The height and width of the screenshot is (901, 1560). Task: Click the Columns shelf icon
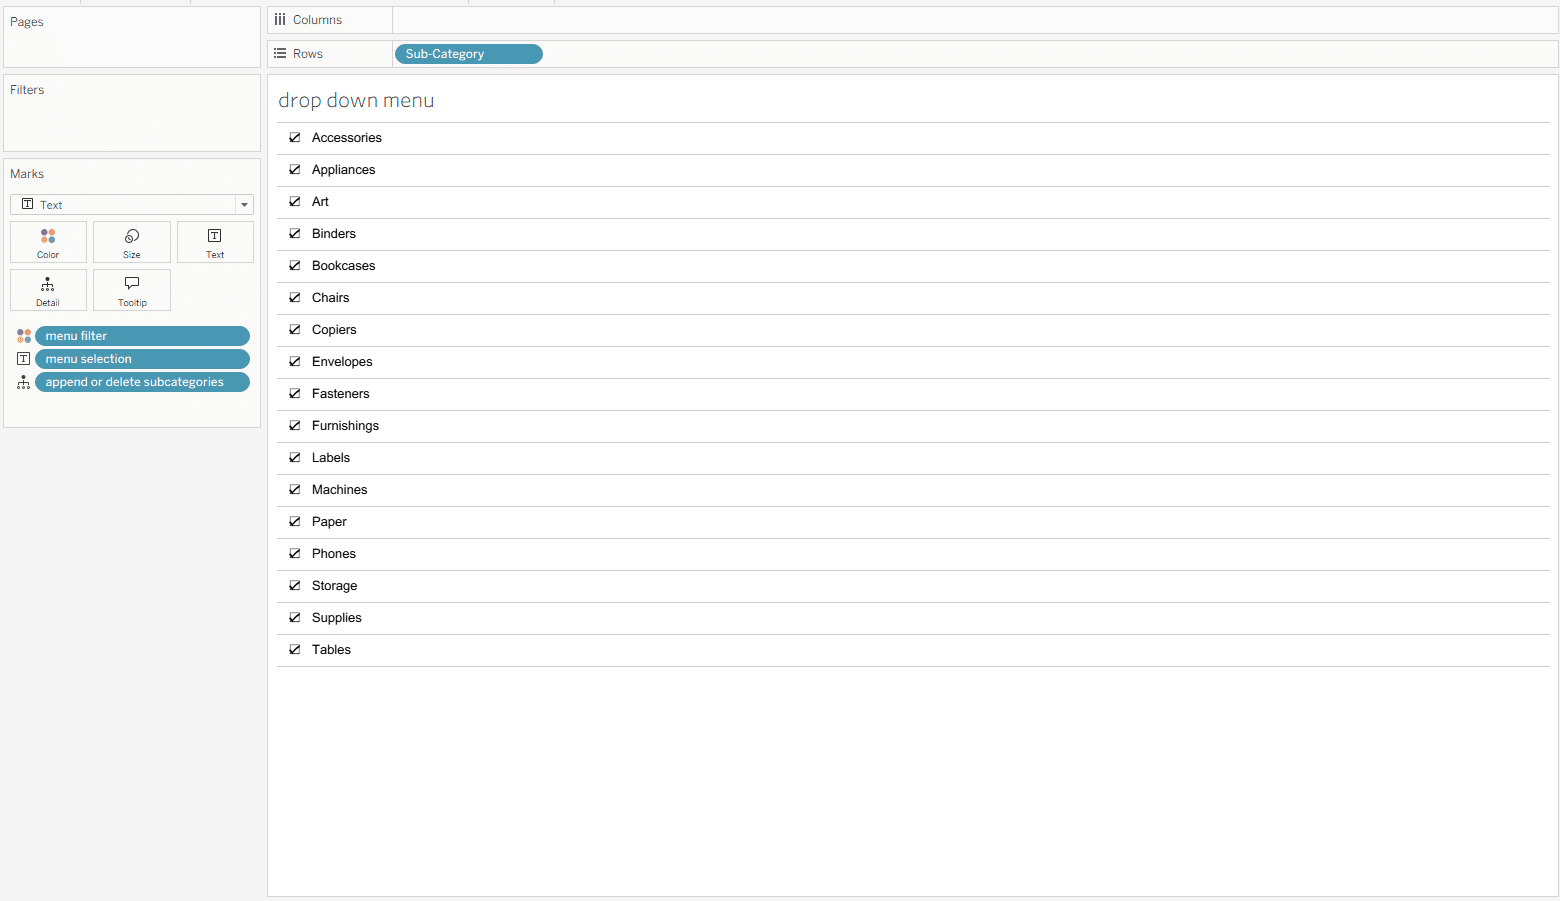[x=280, y=20]
